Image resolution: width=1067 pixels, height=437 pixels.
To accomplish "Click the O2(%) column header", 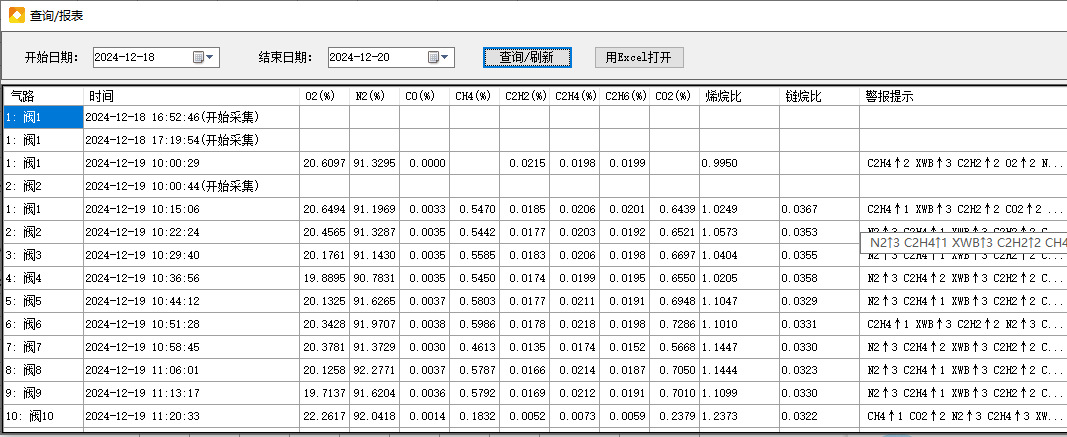I will [x=325, y=96].
